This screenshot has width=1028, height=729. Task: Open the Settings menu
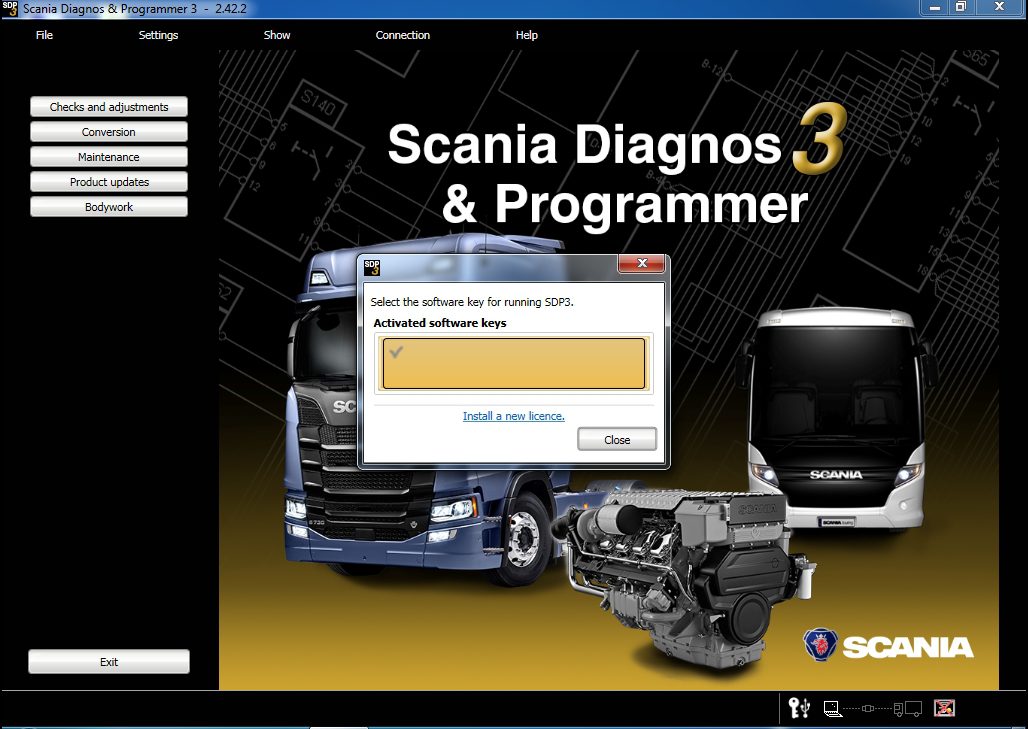pyautogui.click(x=158, y=35)
